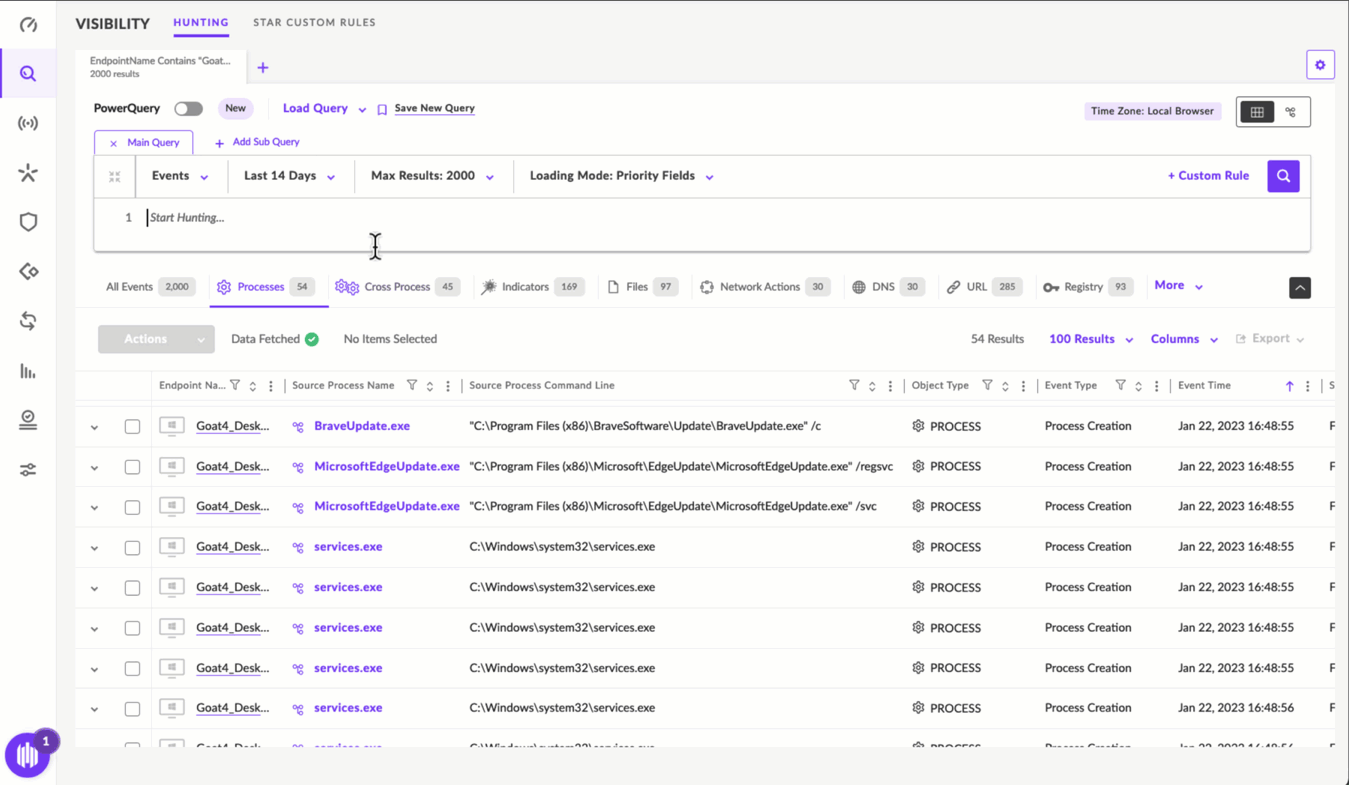Open settings gear in top right
The height and width of the screenshot is (785, 1349).
pos(1320,65)
